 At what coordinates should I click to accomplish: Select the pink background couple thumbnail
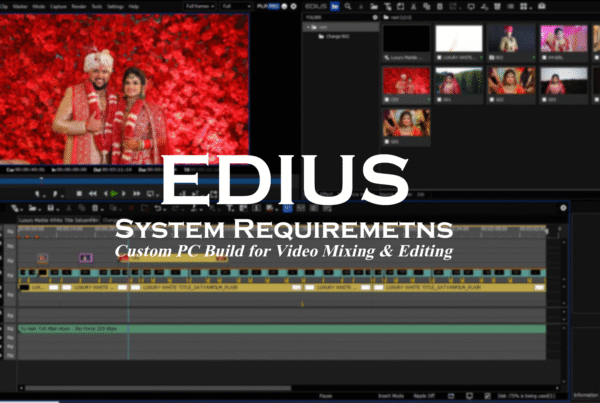pos(564,39)
